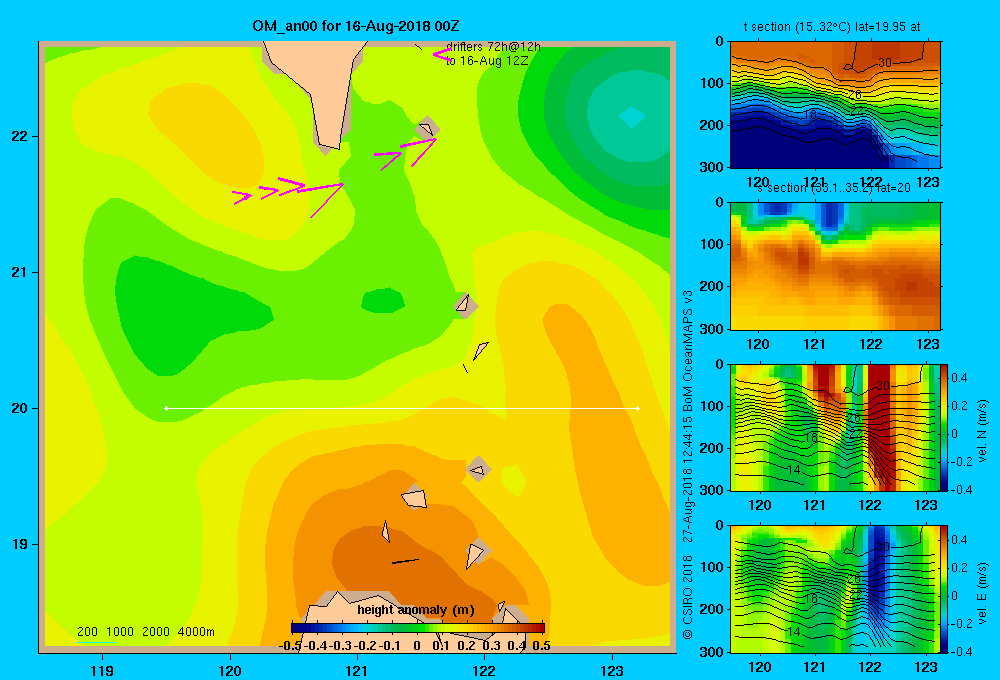The image size is (1000, 680).
Task: Click the "height anomaly (m)" colour bar label
Action: tap(416, 610)
